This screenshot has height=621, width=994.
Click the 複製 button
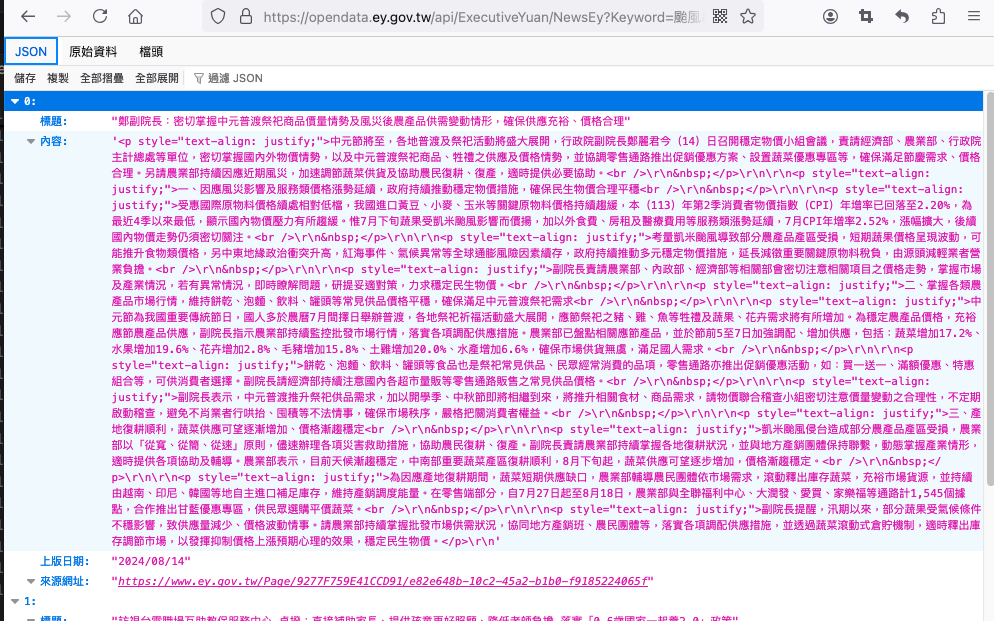tap(58, 78)
